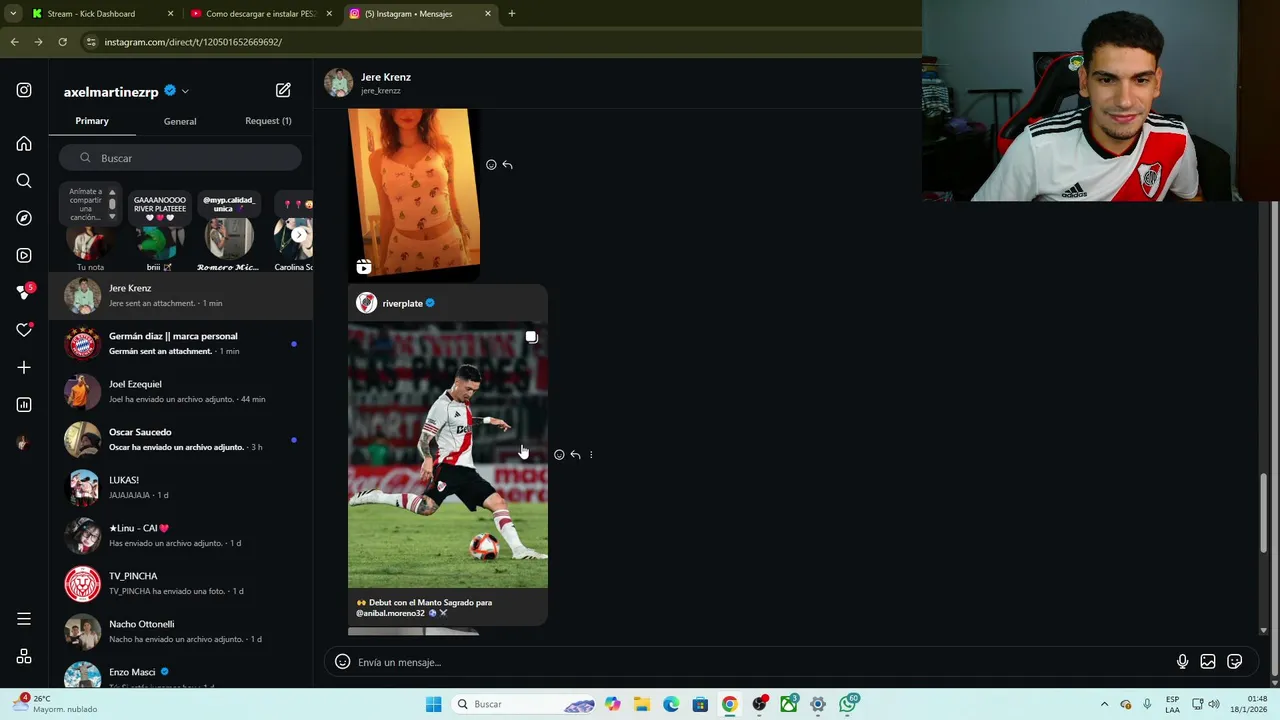Open the Explore compass icon
This screenshot has height=720, width=1280.
[24, 218]
